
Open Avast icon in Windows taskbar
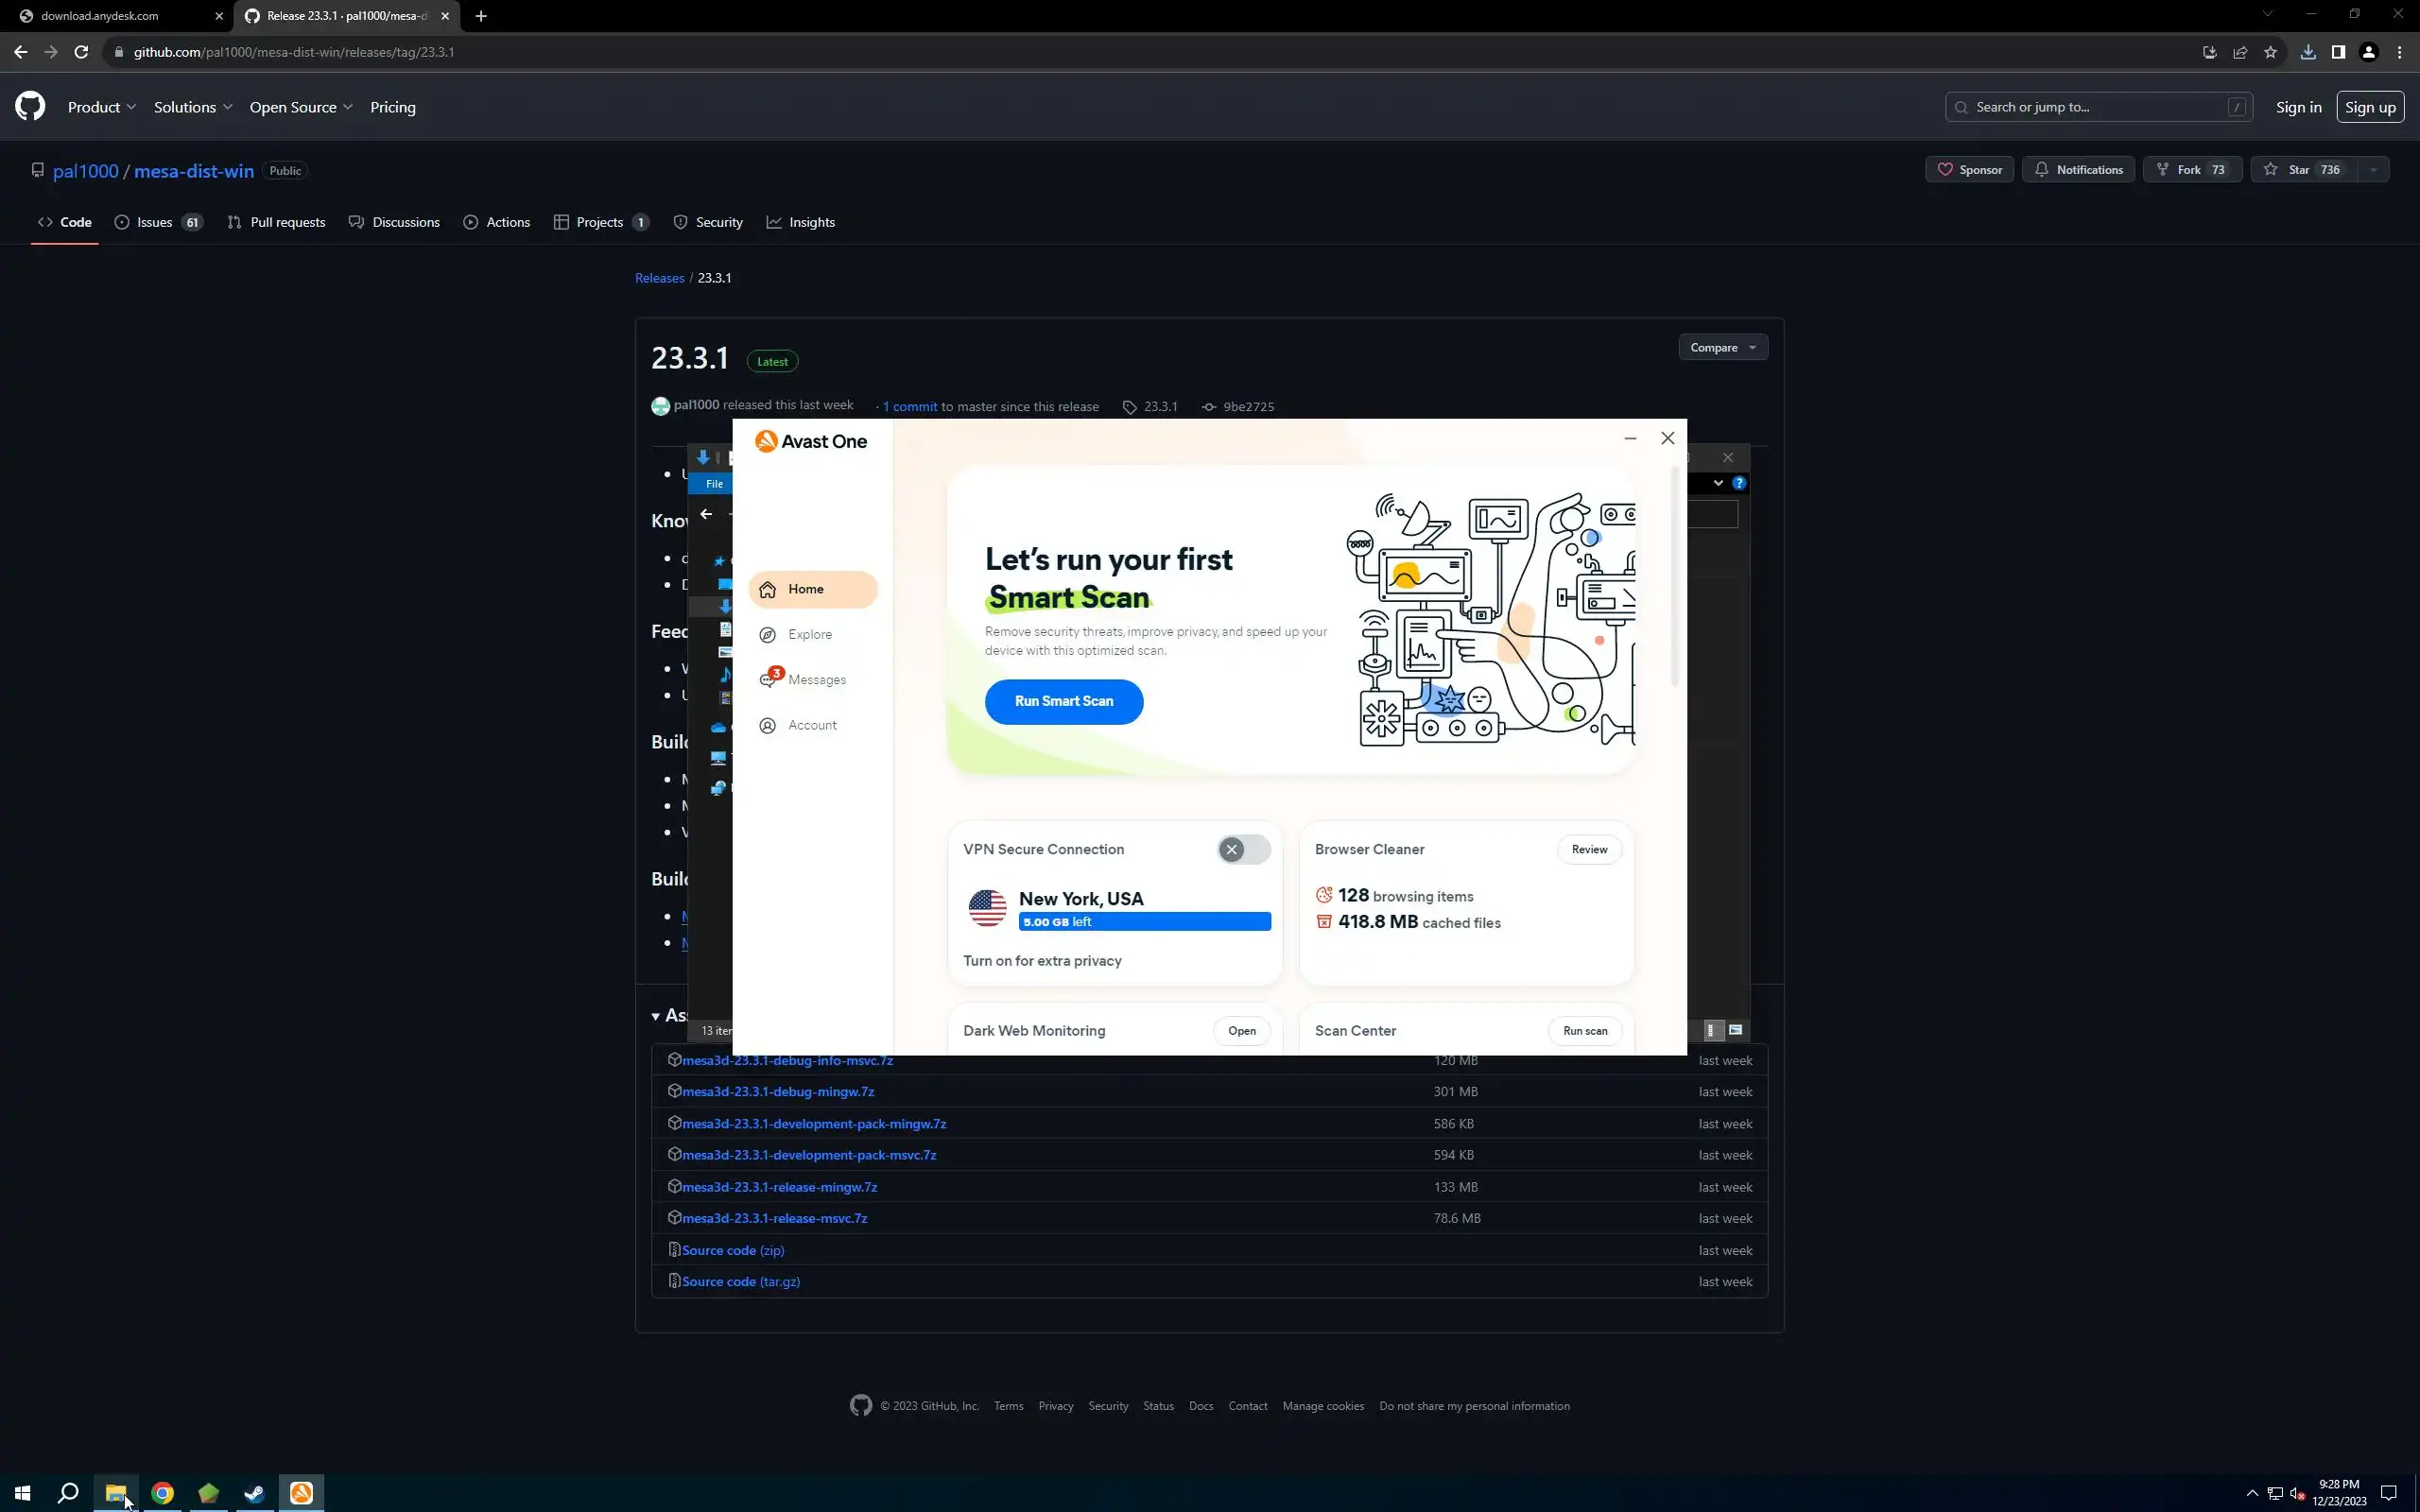coord(301,1493)
